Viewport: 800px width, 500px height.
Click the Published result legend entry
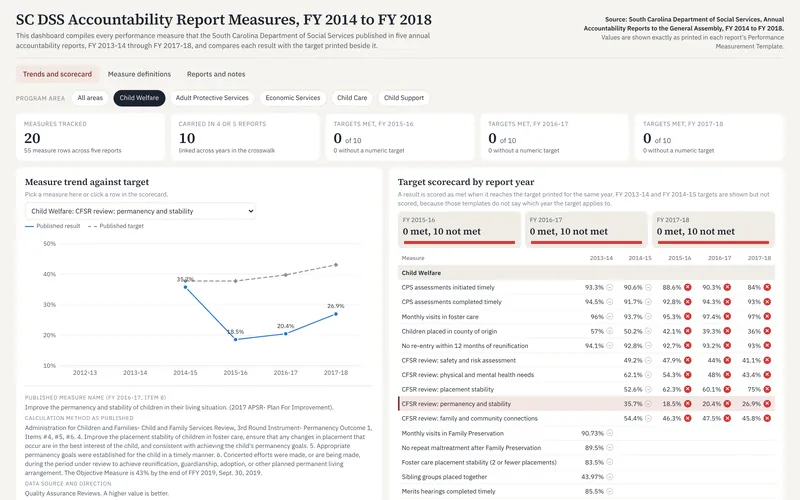(53, 226)
